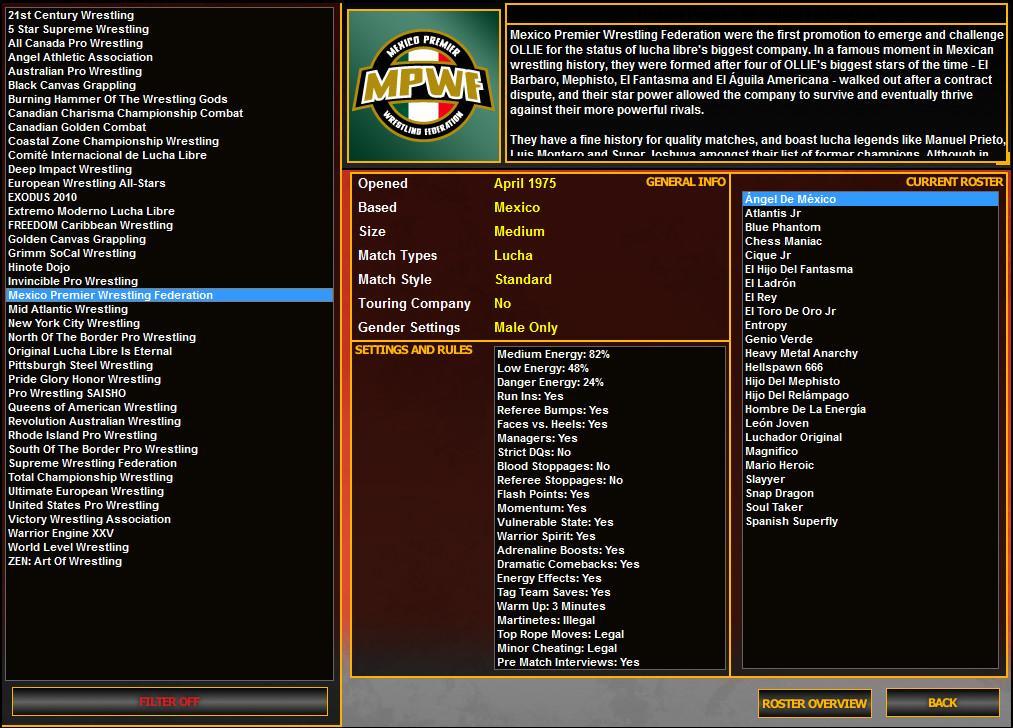1013x728 pixels.
Task: Select Pittsburgh Steel Wrestling from the list
Action: tap(78, 365)
